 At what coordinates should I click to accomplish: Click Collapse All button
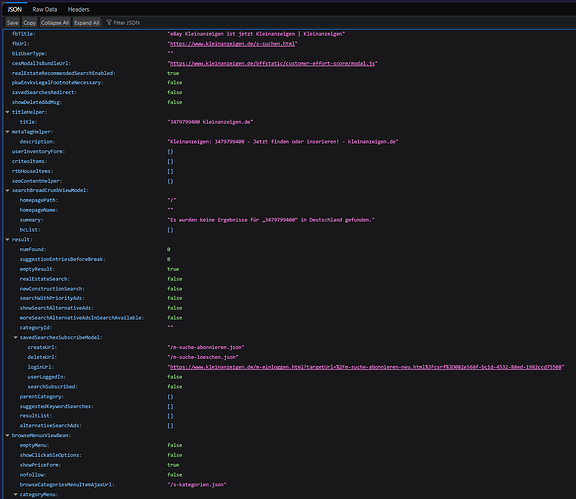(55, 22)
